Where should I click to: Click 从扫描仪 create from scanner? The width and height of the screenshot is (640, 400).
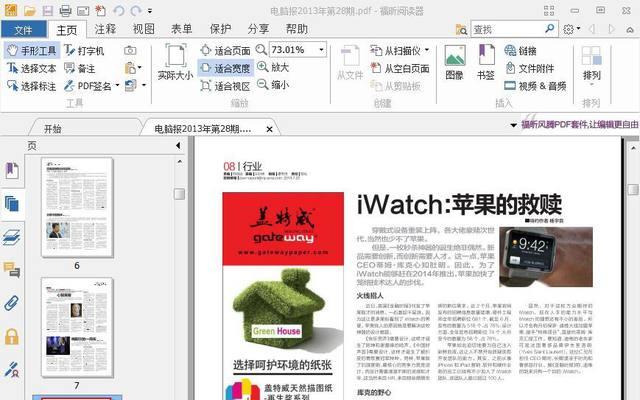pos(395,51)
